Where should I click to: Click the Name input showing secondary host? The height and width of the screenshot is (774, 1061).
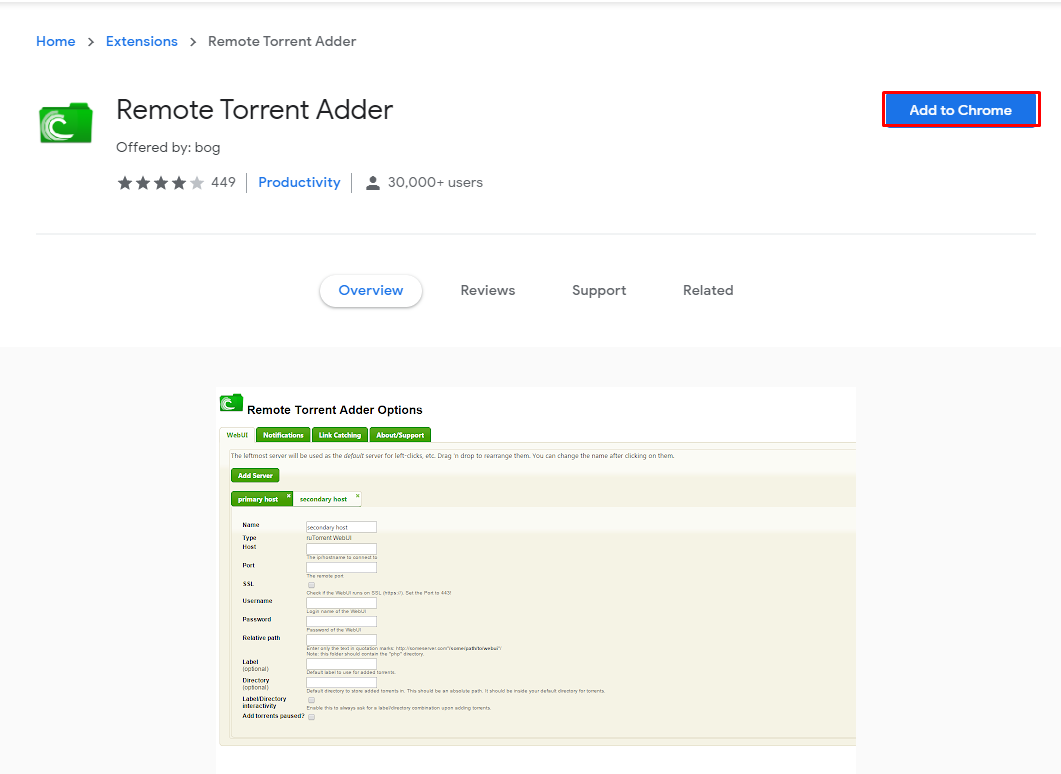341,527
